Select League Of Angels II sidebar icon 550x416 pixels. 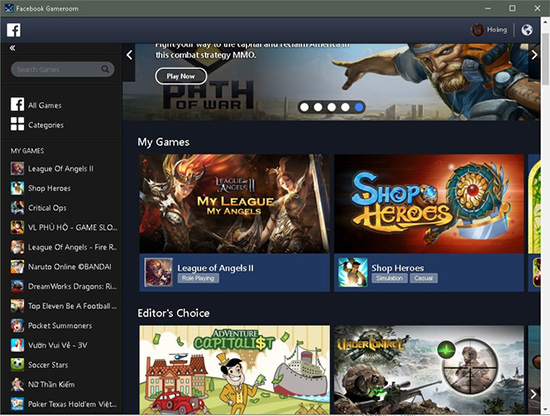pos(17,168)
